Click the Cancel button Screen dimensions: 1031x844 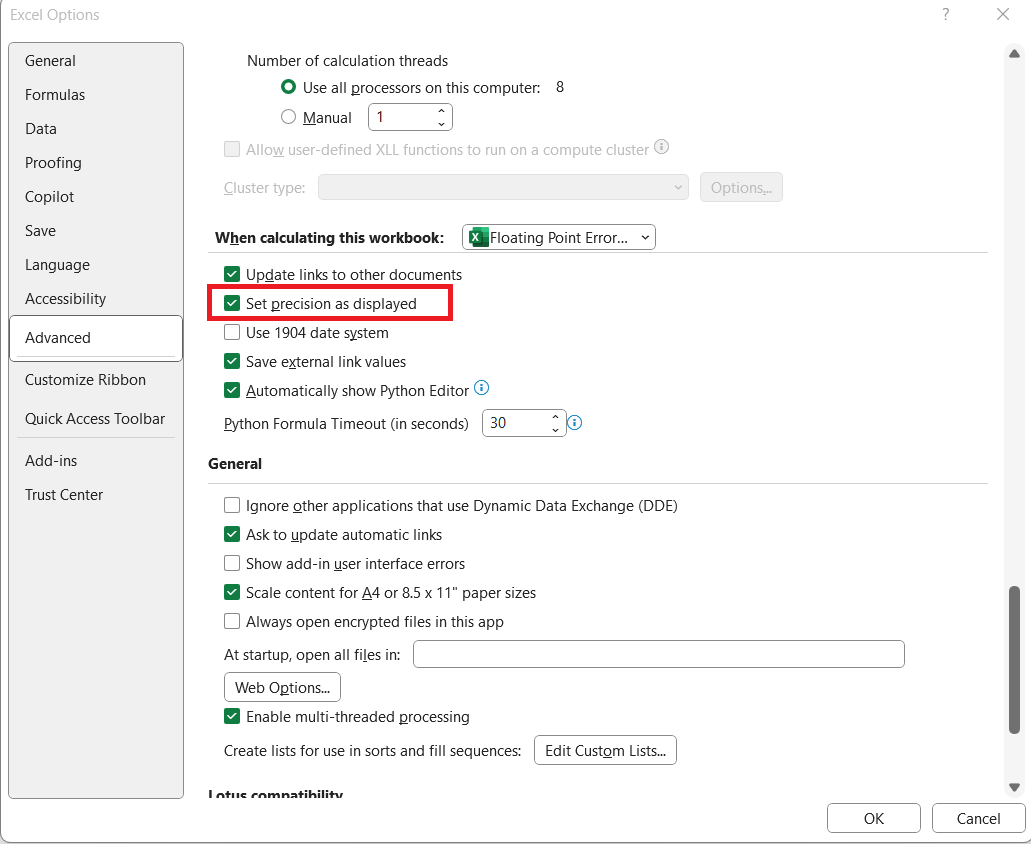(x=978, y=818)
